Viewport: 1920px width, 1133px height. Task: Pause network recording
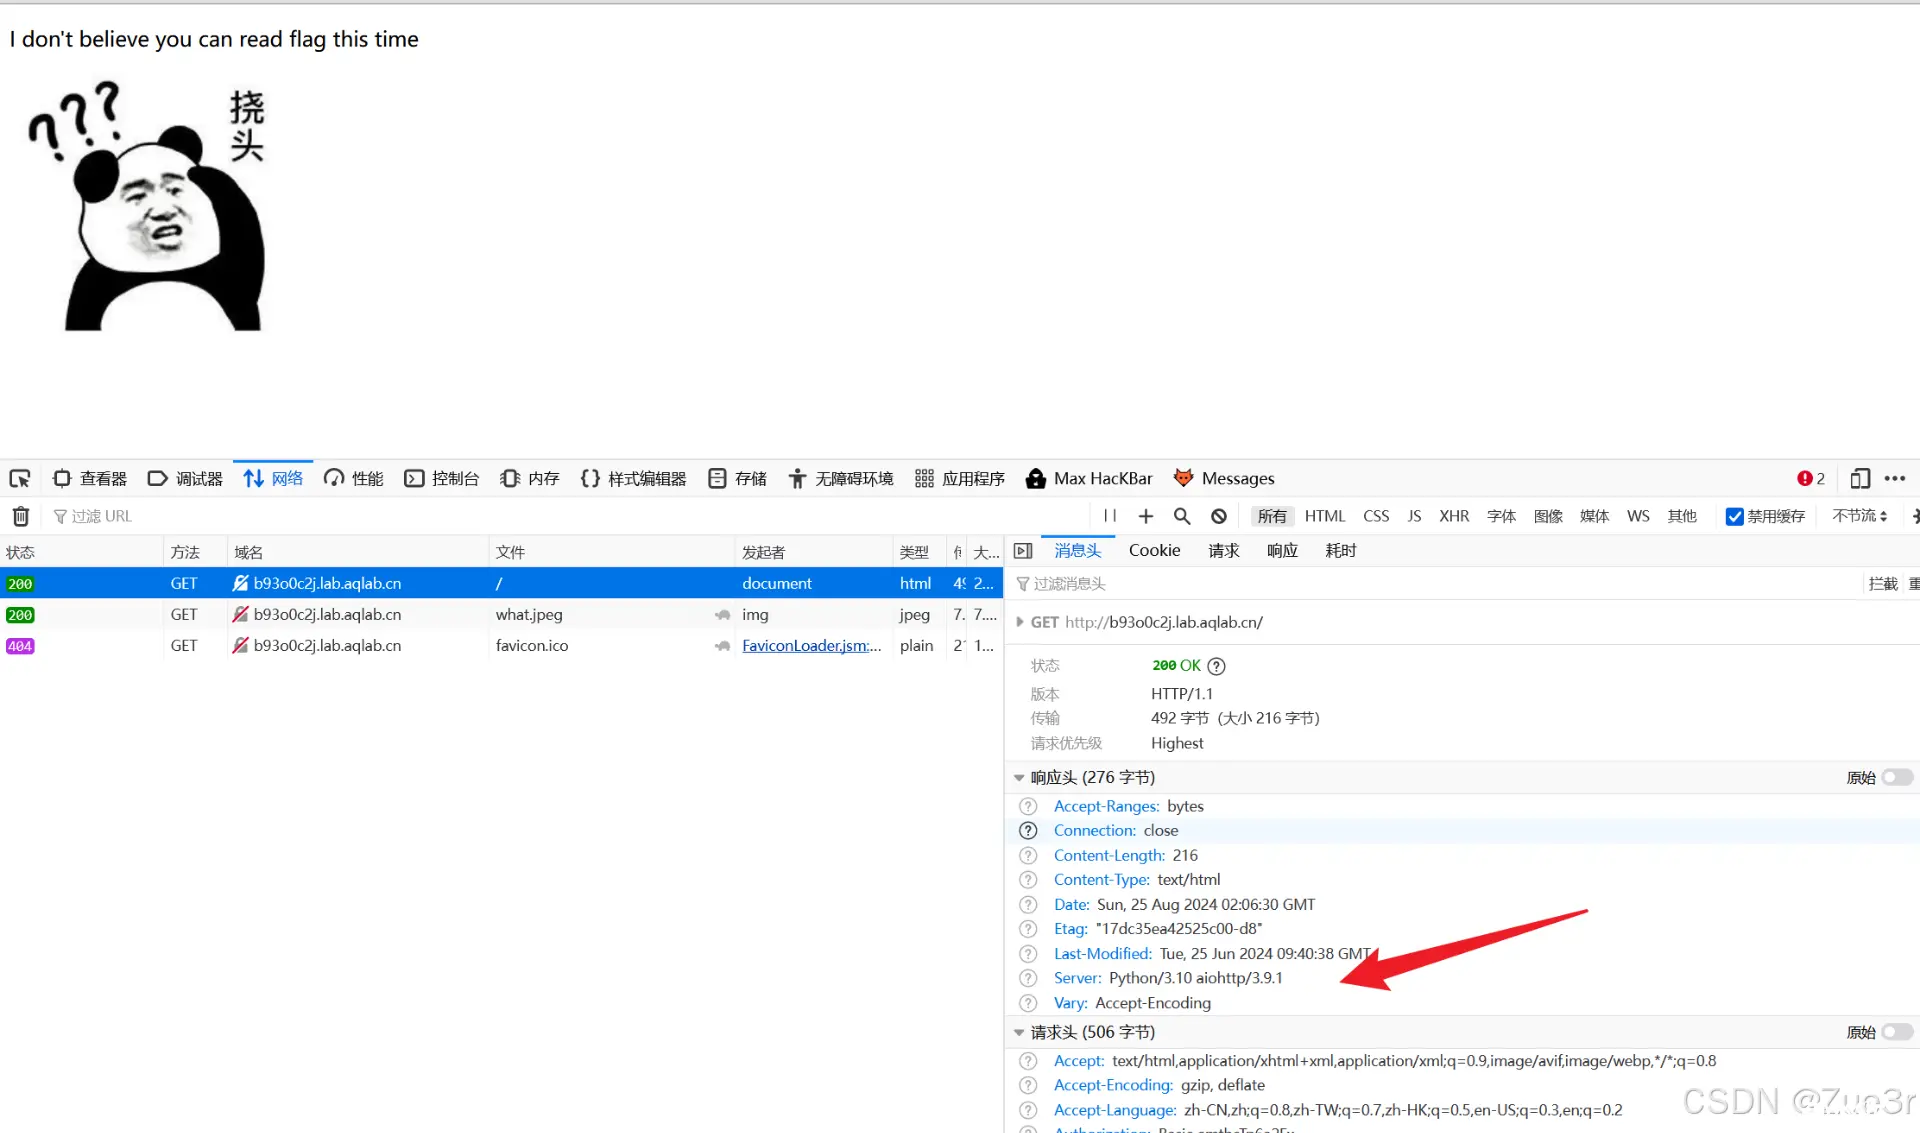click(x=1110, y=516)
